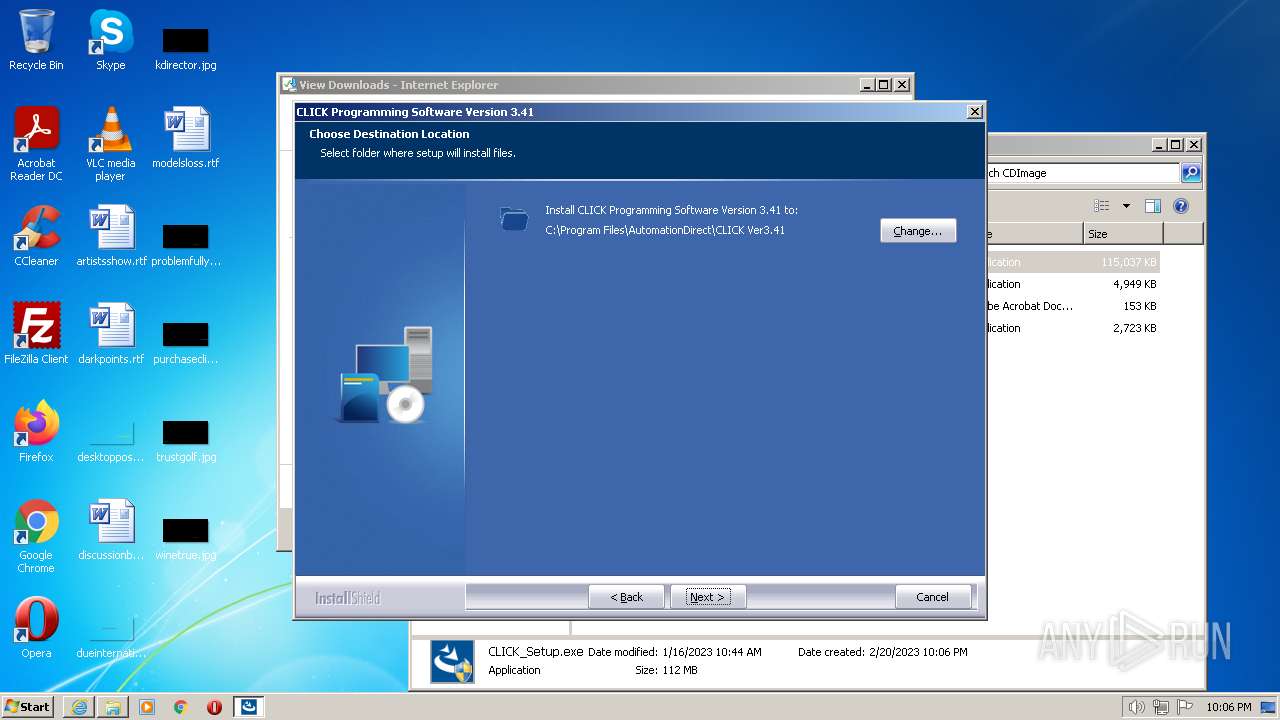This screenshot has height=720, width=1280.
Task: Open the purchasecli file icon
Action: click(186, 343)
